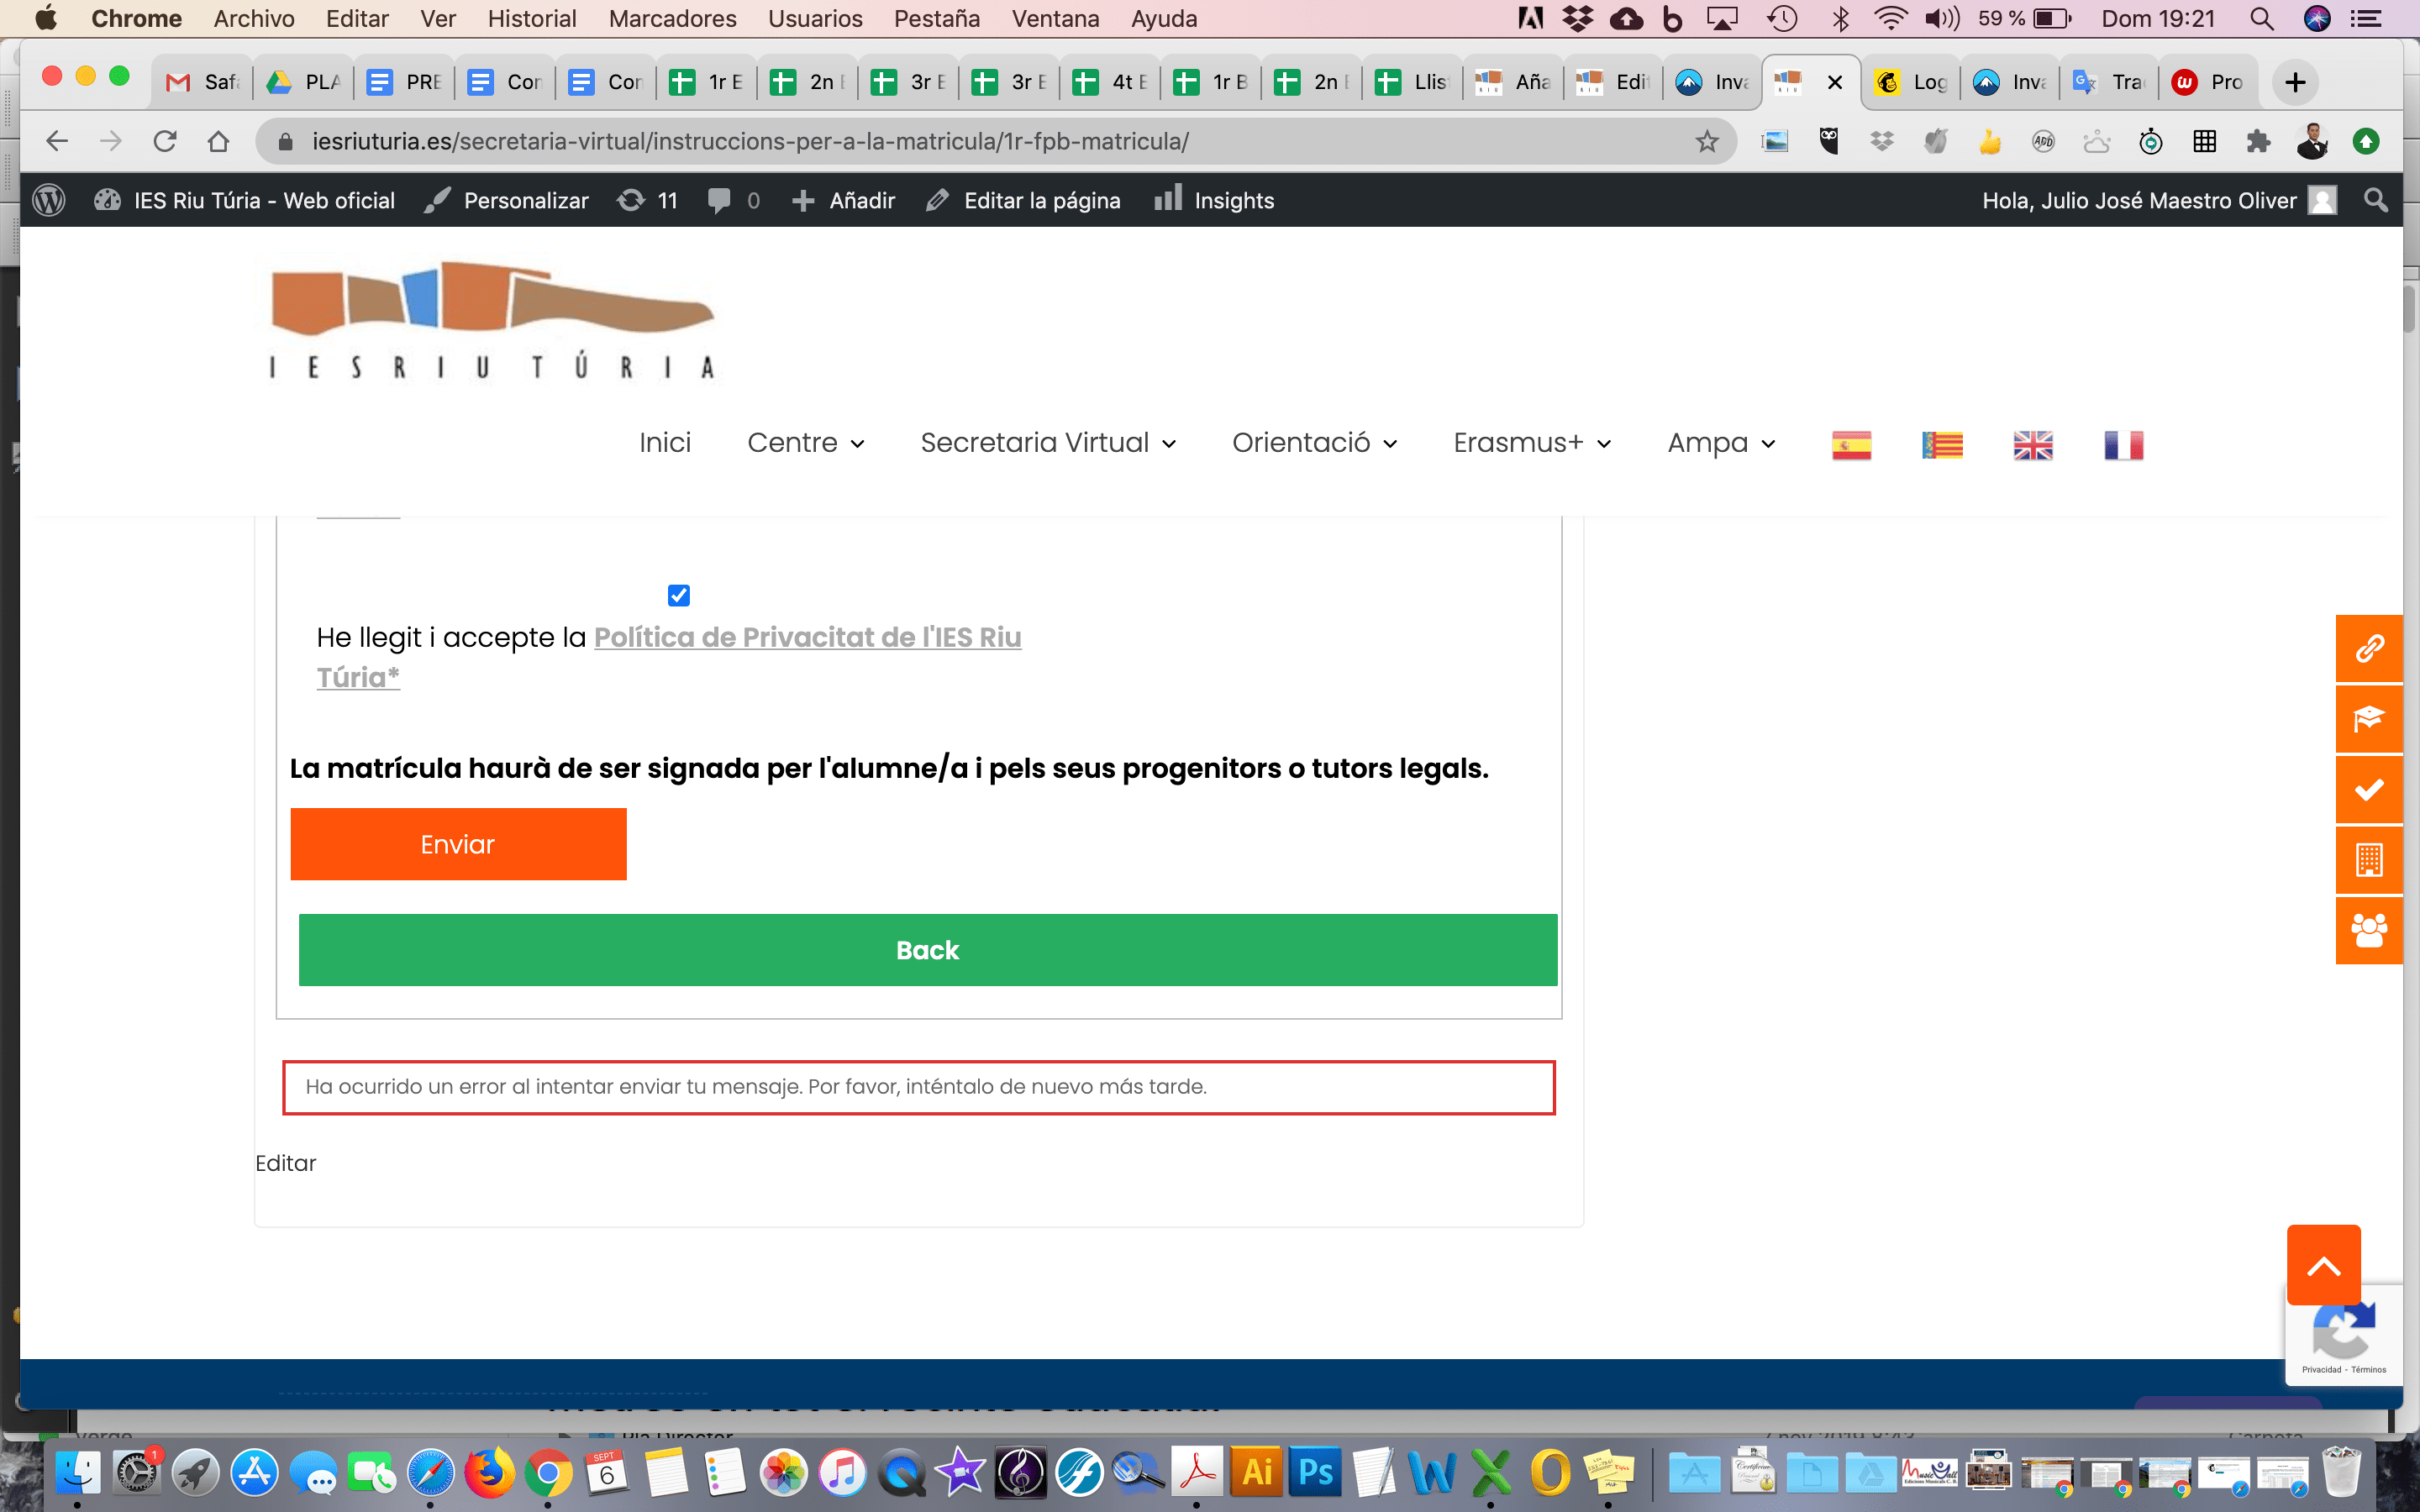The width and height of the screenshot is (2420, 1512).
Task: Click the Editar link below the form
Action: (x=285, y=1164)
